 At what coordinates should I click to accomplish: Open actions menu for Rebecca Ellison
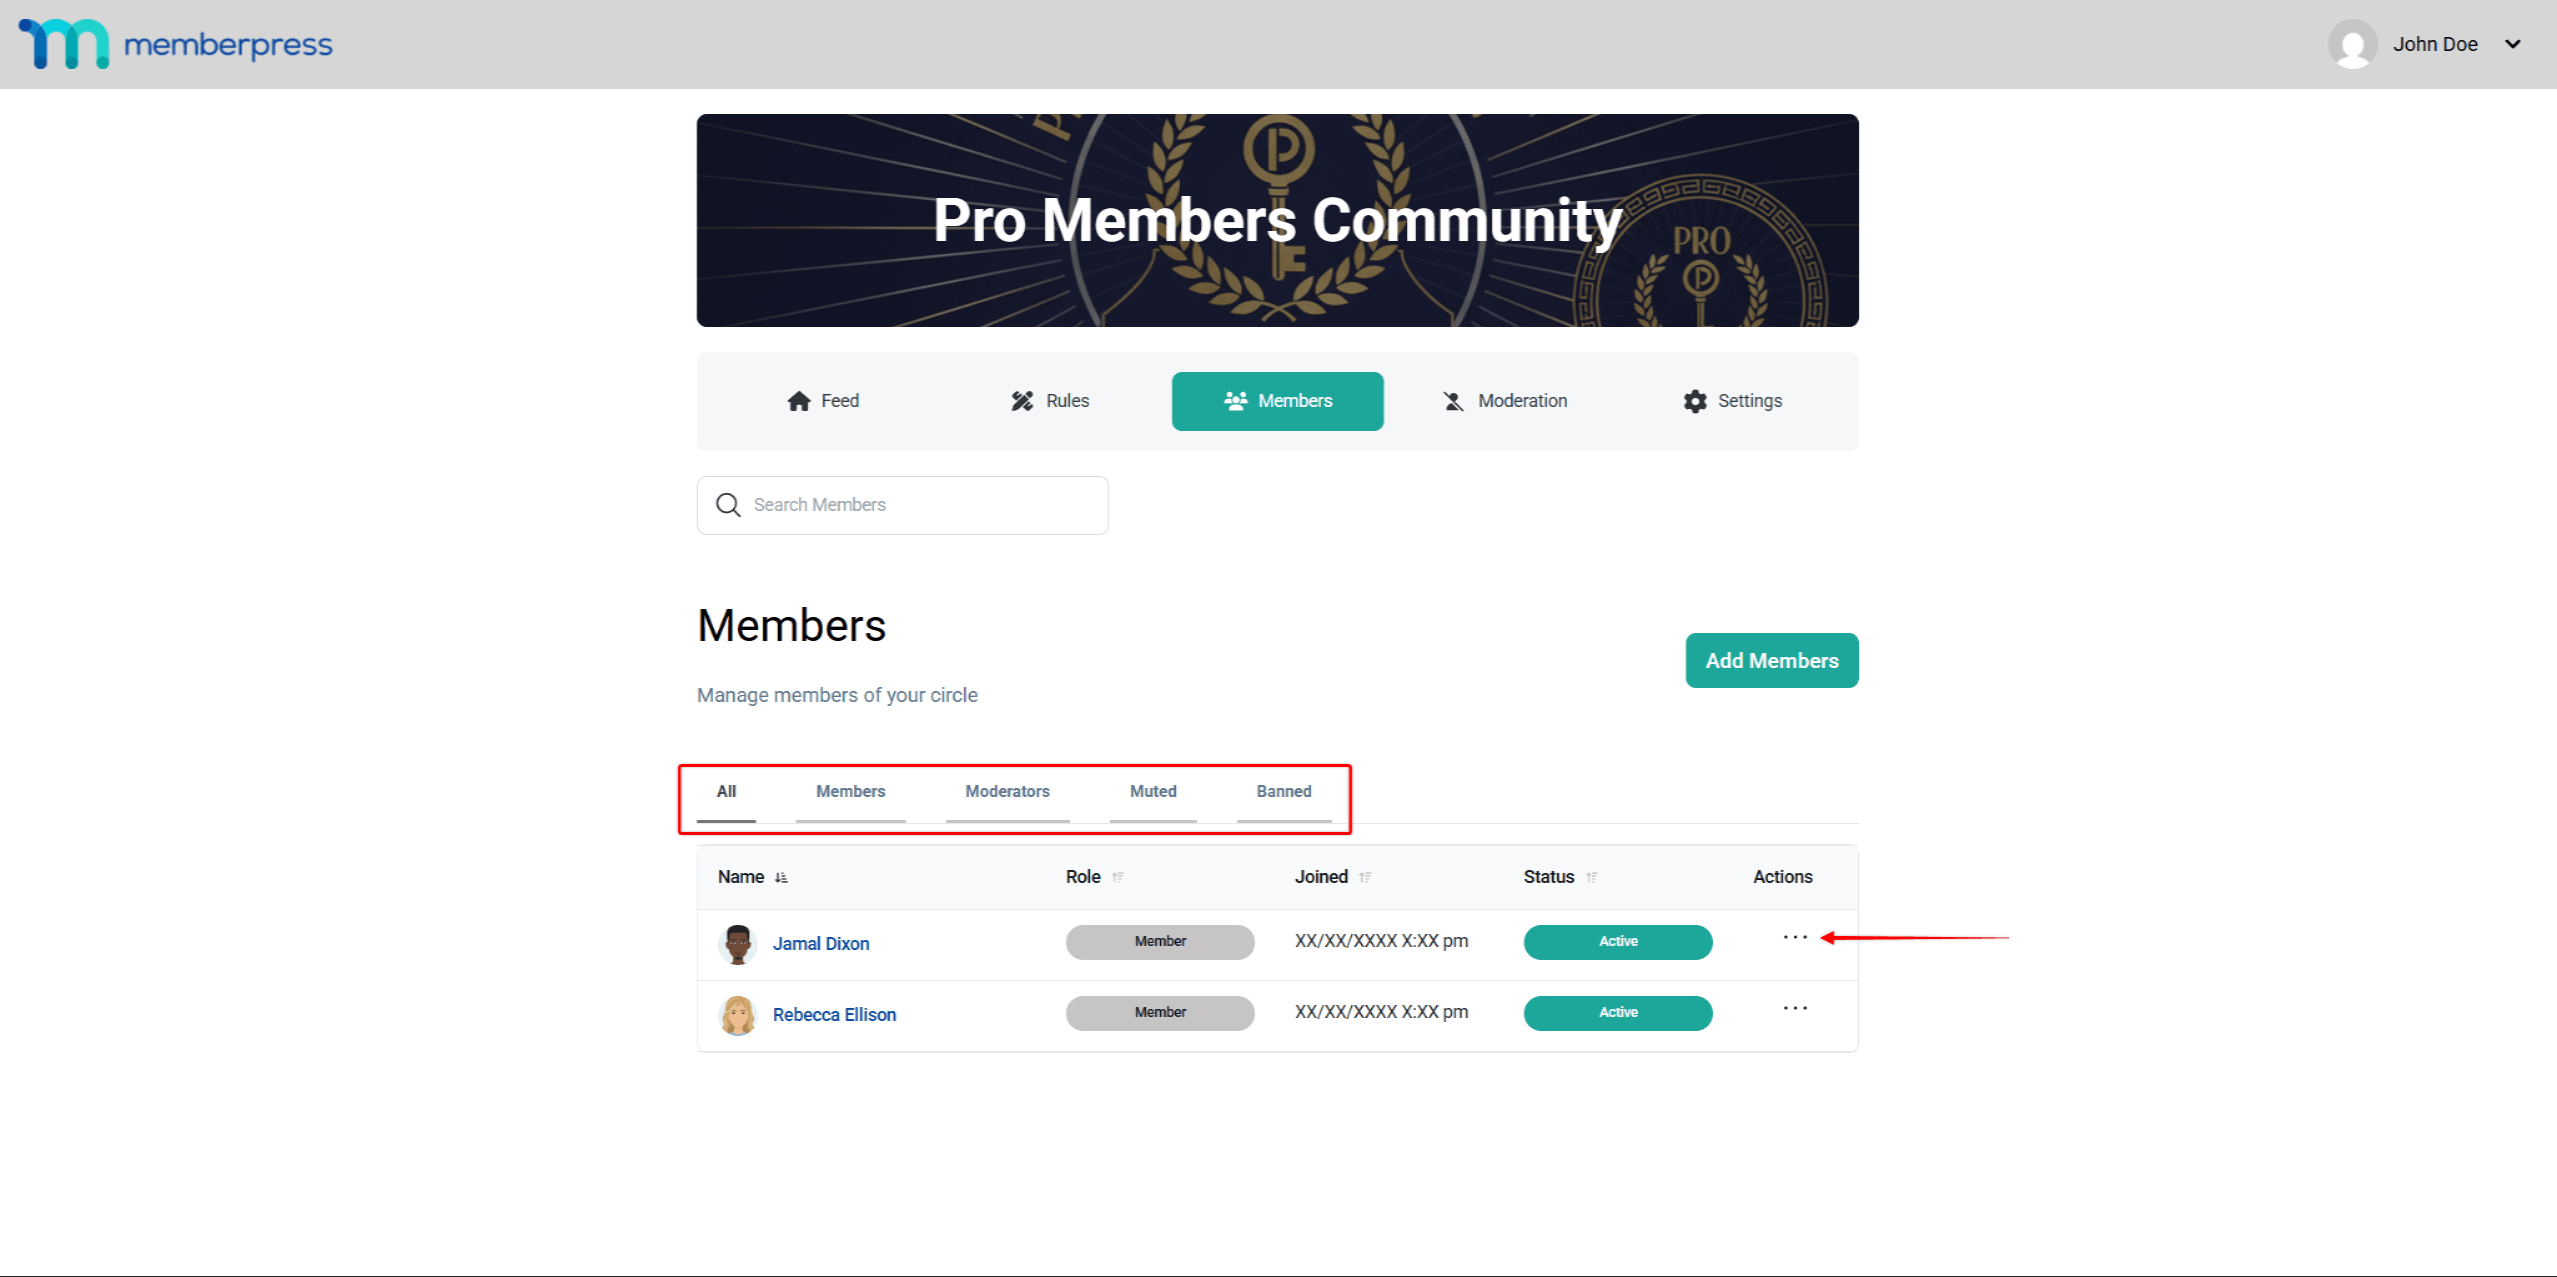[1795, 1009]
